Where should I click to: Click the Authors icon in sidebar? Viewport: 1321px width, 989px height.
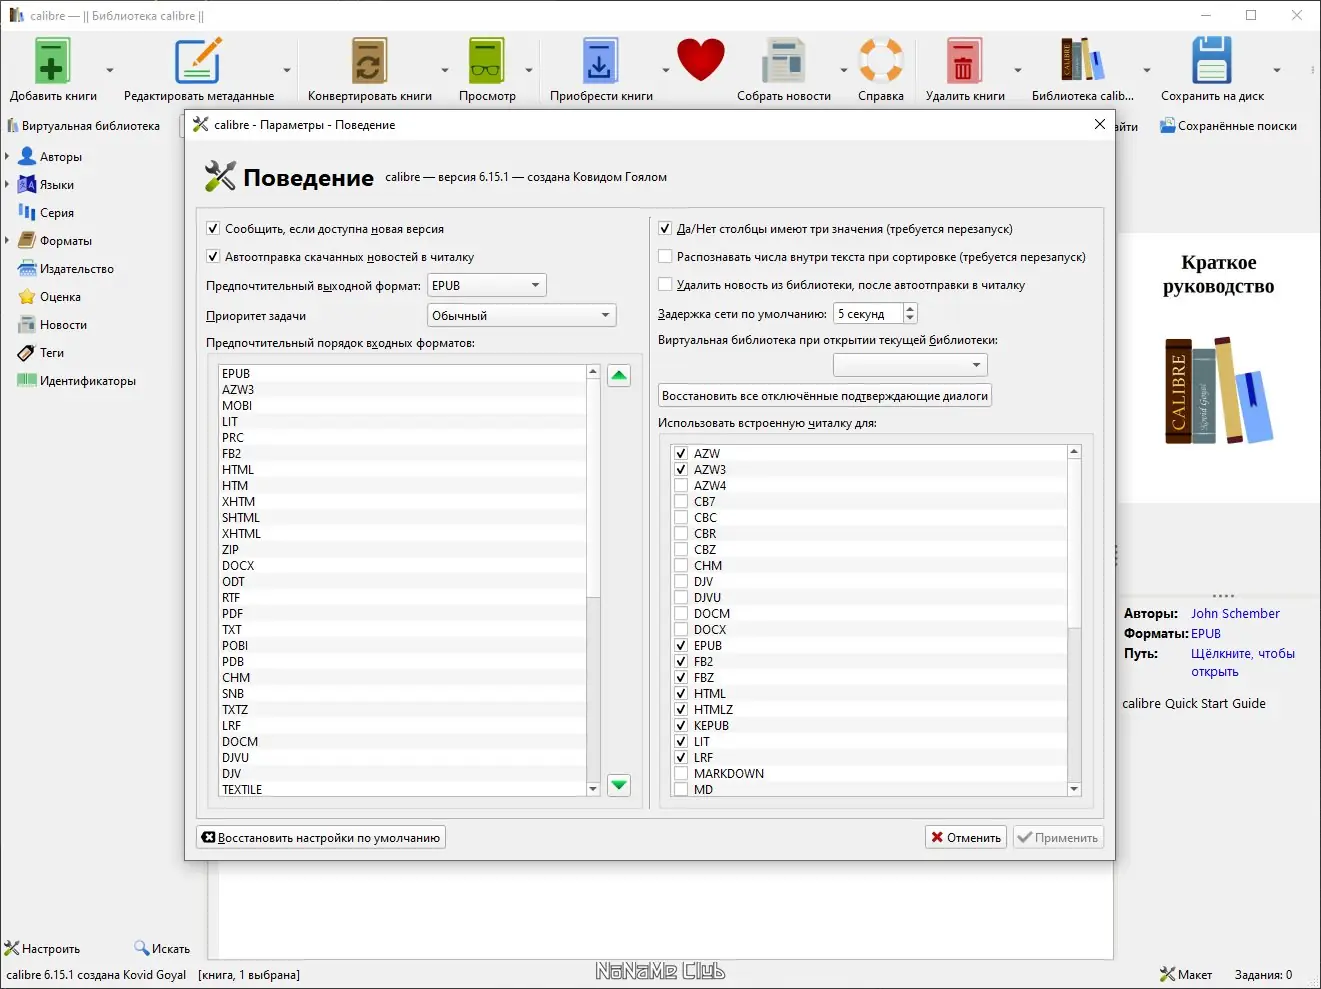click(x=27, y=157)
